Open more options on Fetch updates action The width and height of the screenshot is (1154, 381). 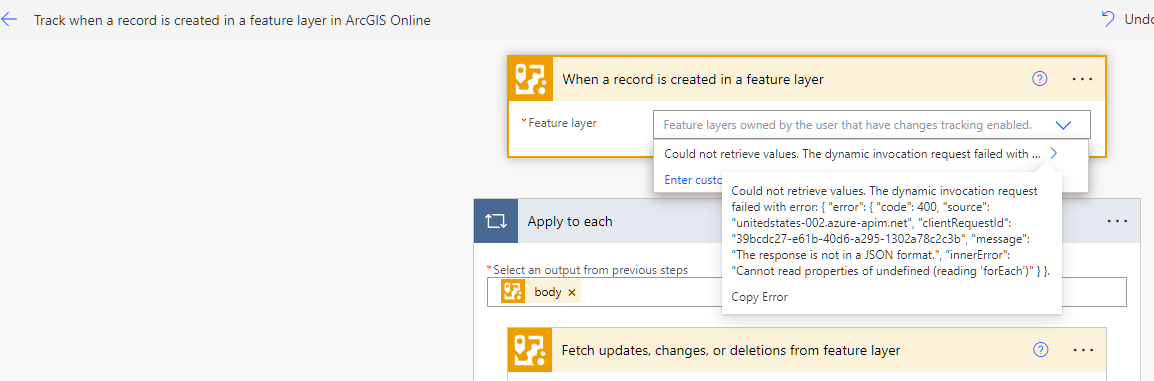1082,350
